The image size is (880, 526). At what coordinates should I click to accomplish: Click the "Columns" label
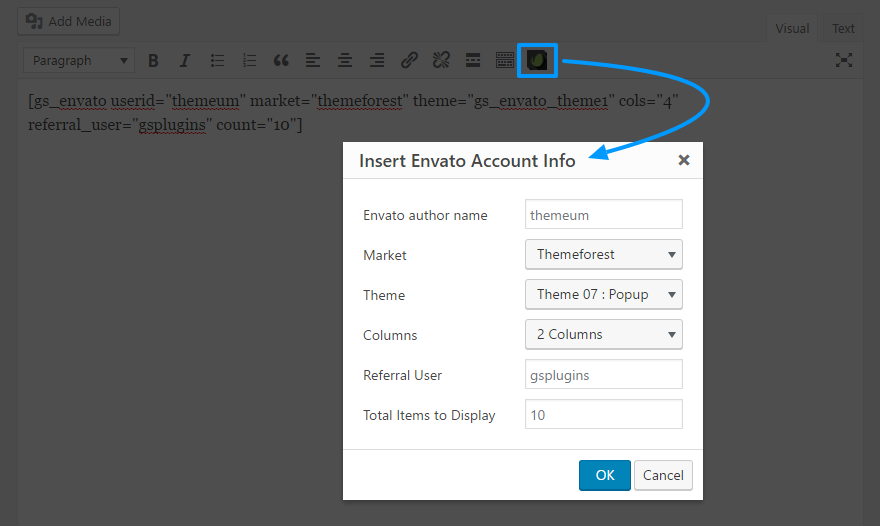tap(390, 335)
